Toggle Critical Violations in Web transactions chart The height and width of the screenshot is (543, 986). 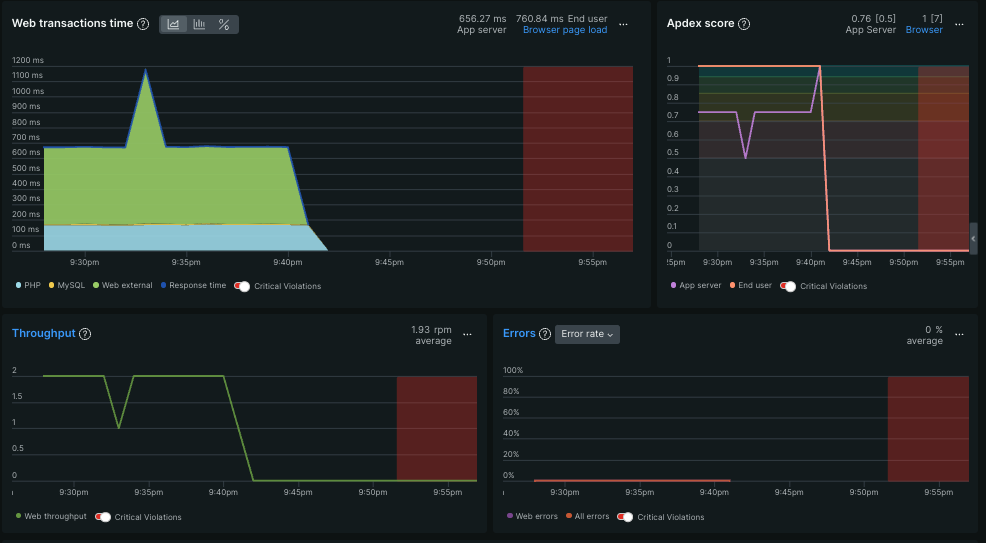coord(242,286)
